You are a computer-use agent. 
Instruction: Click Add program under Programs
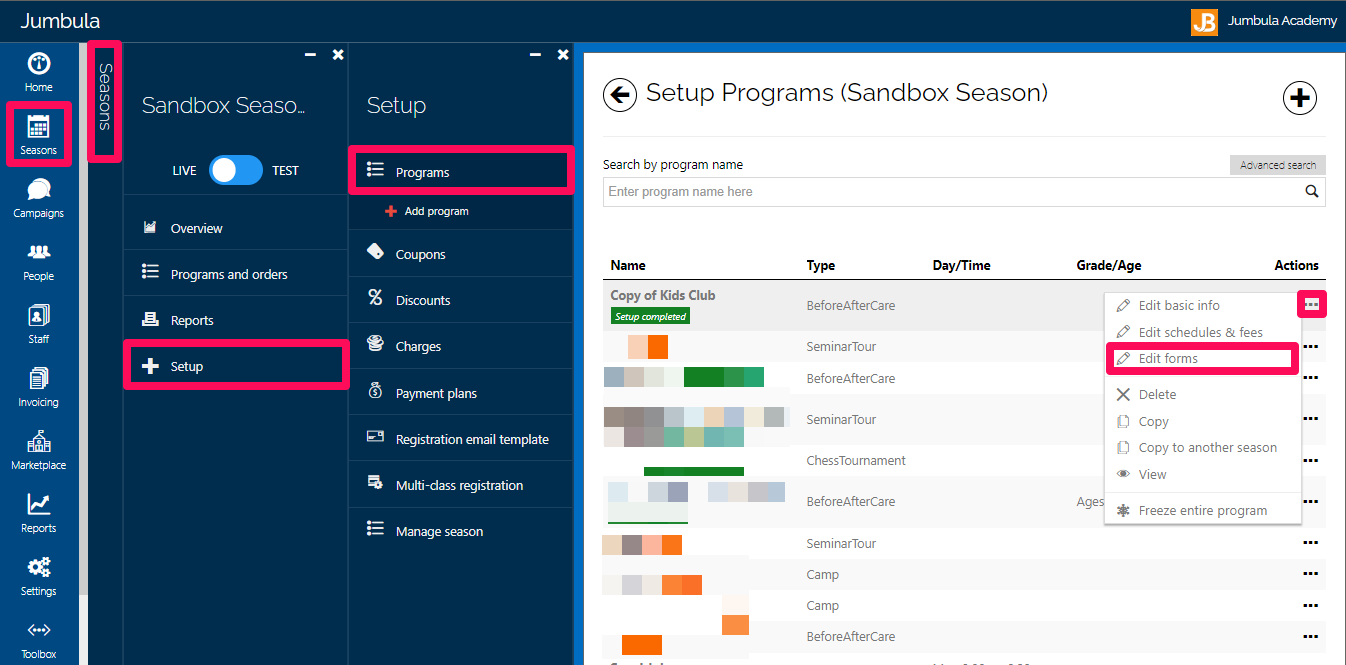(427, 211)
